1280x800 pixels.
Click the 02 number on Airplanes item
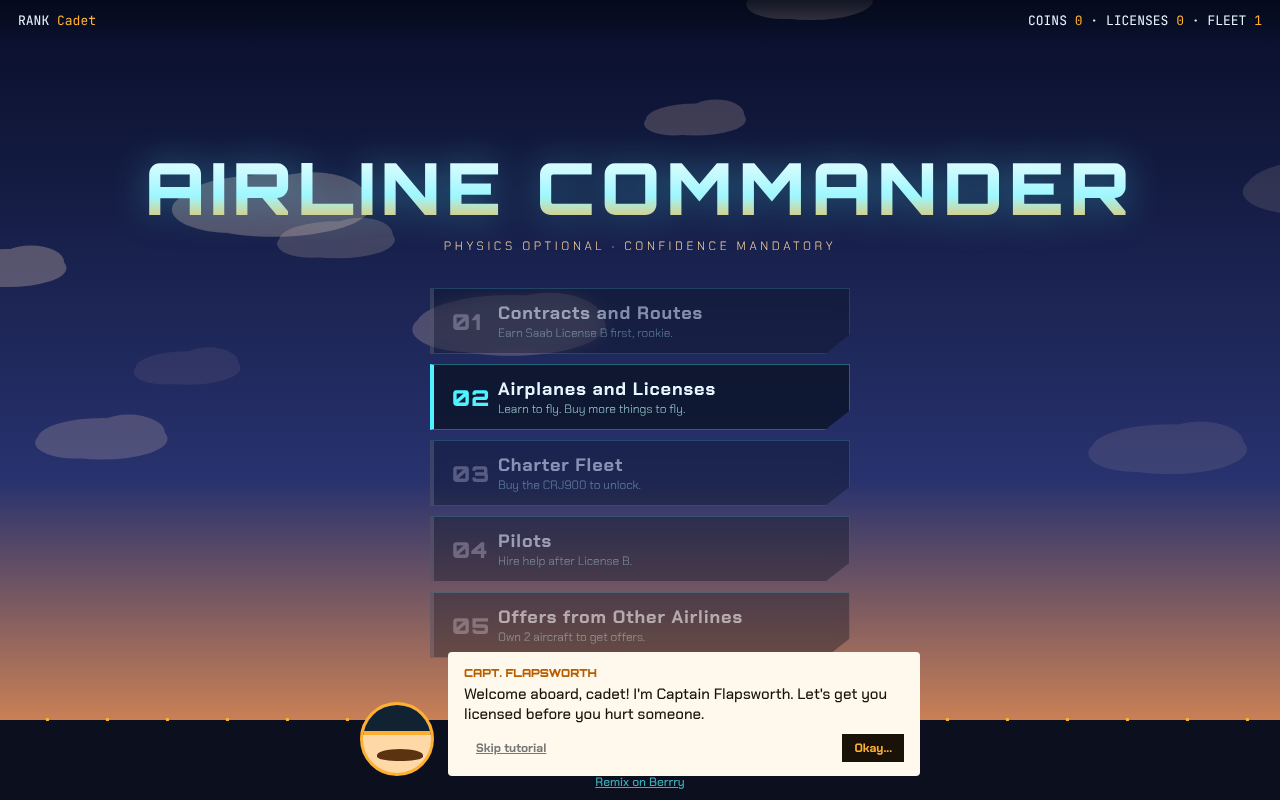coord(470,398)
